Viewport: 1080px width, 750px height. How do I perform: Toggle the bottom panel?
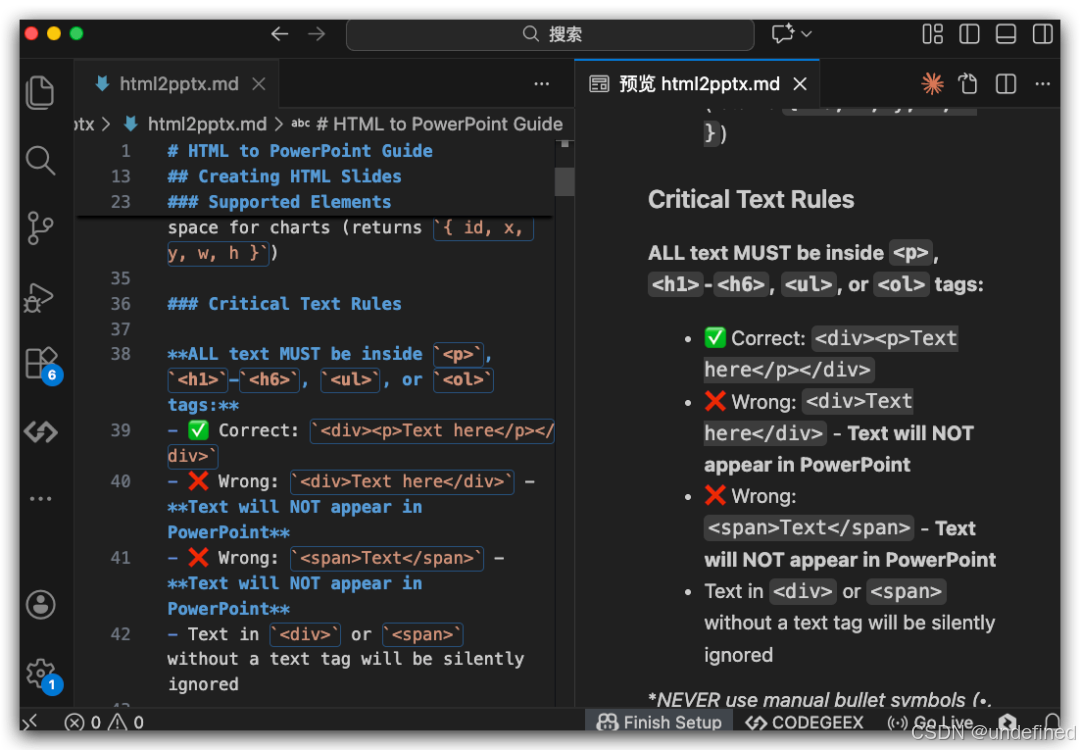click(1006, 34)
